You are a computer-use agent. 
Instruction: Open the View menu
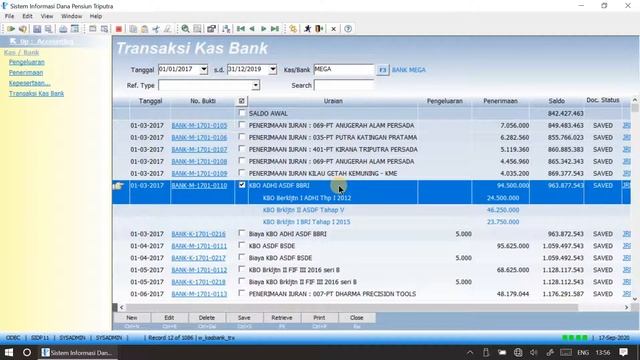tap(47, 16)
